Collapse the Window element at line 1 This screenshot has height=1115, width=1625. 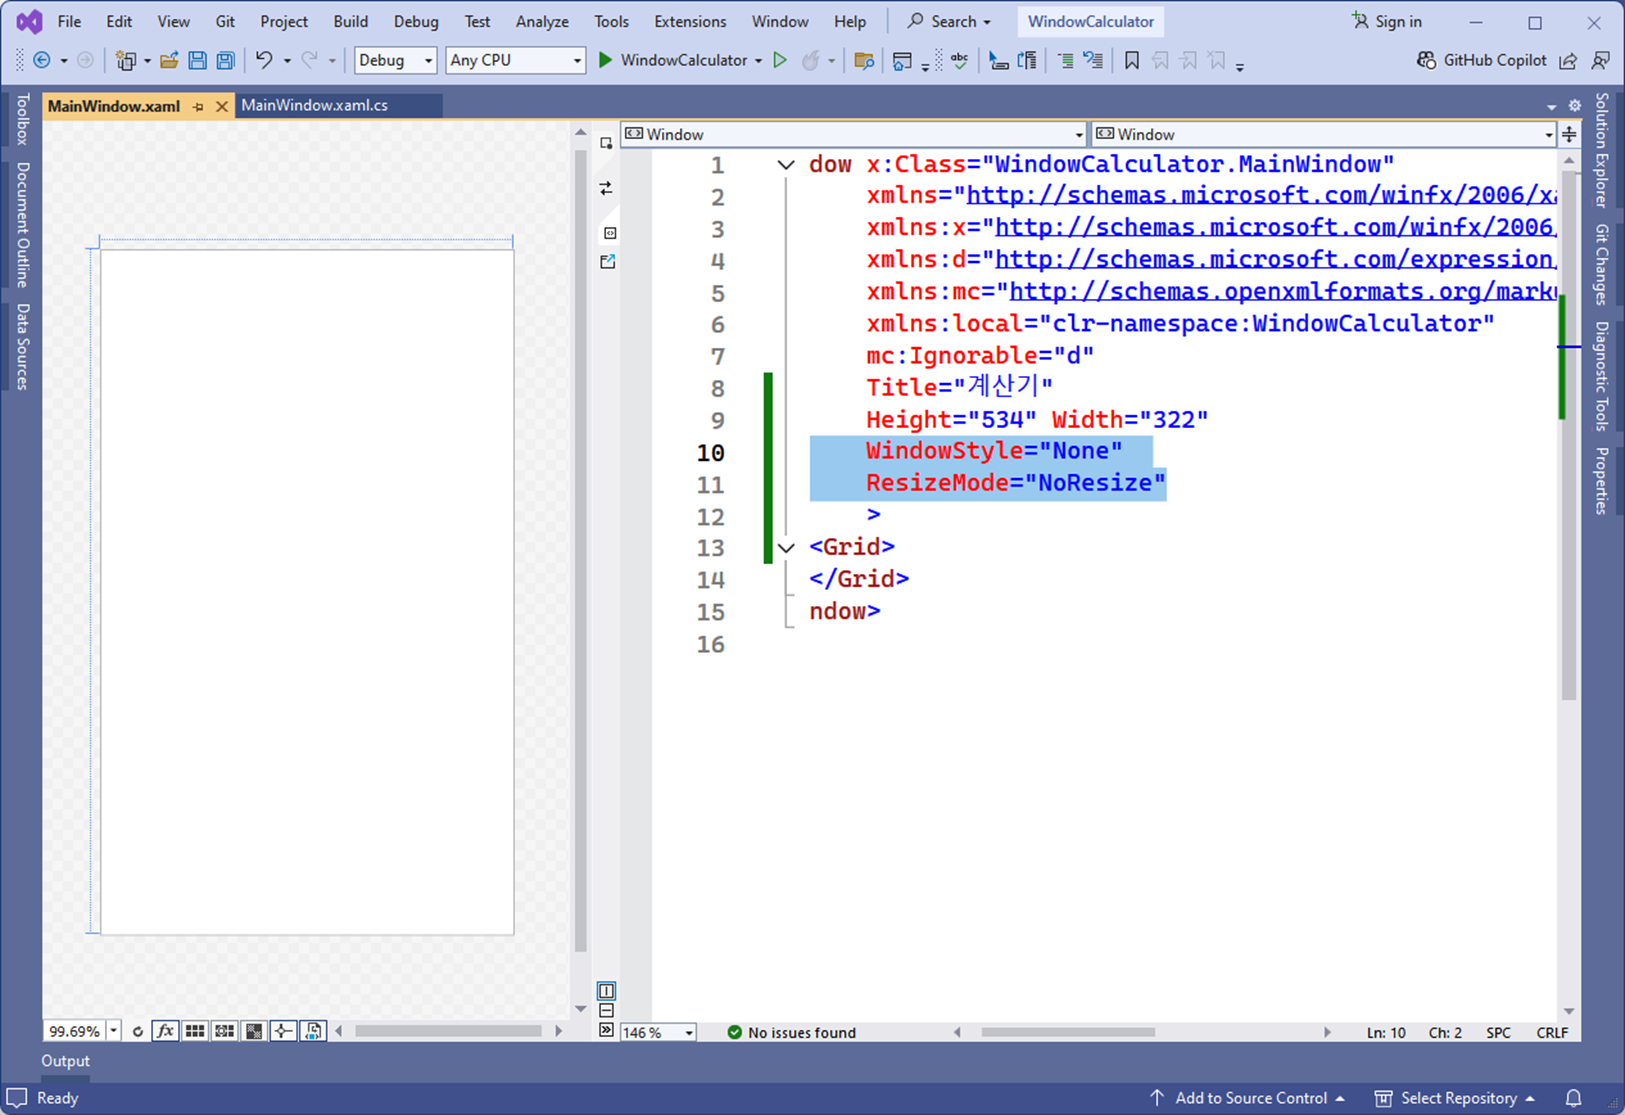[x=786, y=165]
